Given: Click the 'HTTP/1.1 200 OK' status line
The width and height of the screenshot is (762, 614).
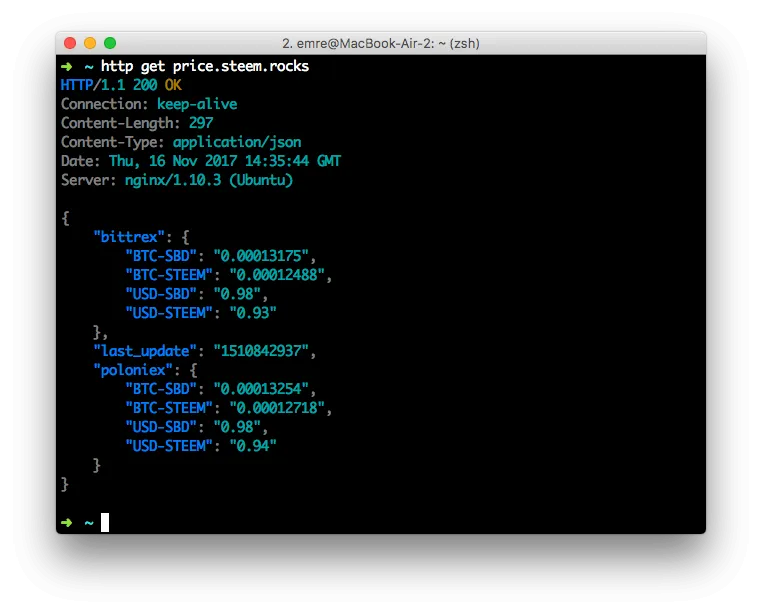Looking at the screenshot, I should tap(121, 85).
